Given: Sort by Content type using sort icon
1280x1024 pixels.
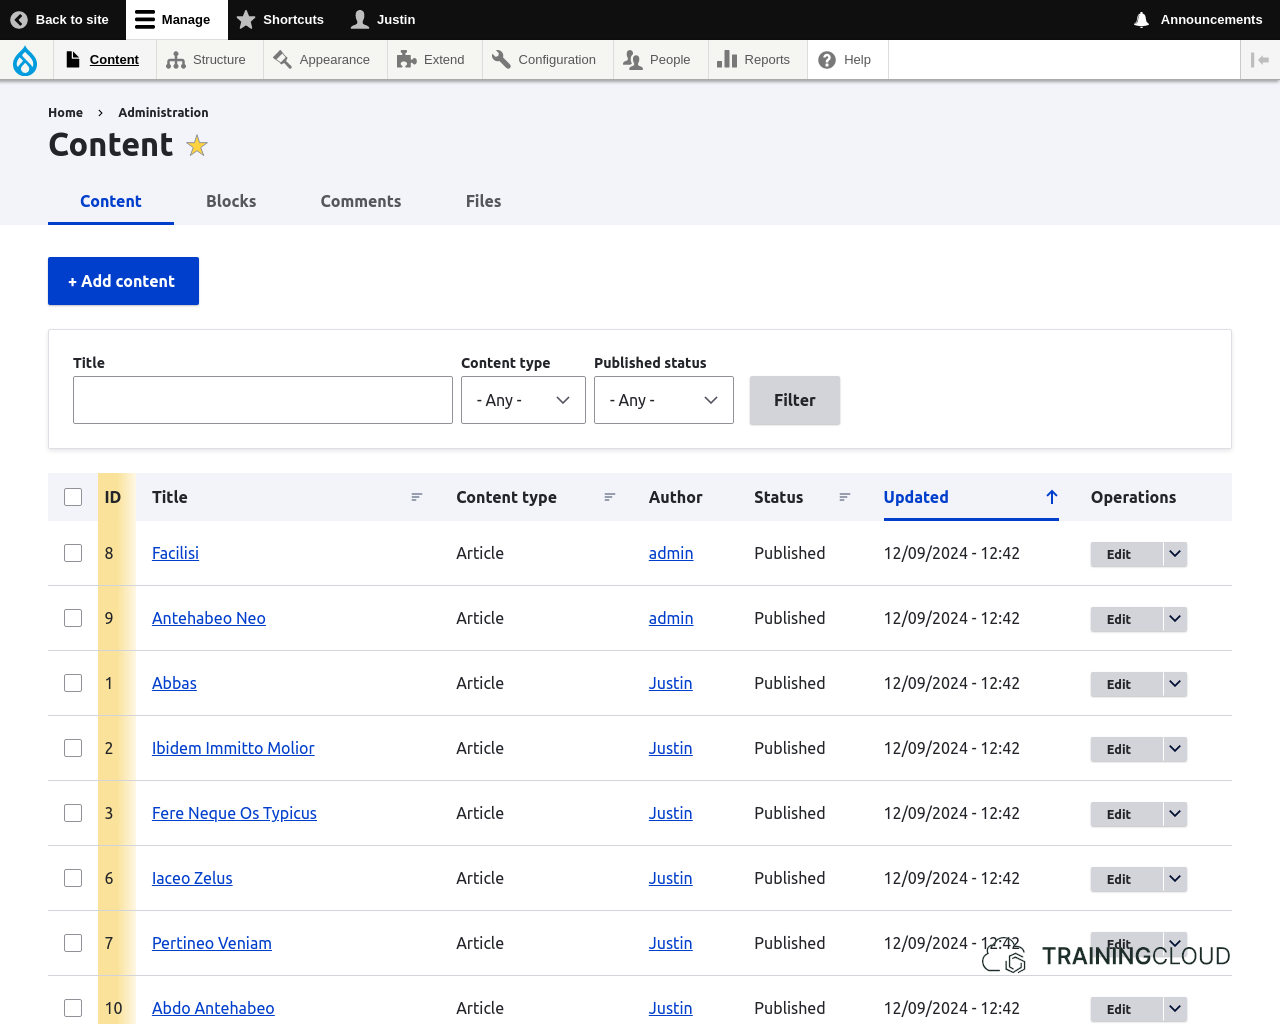Looking at the screenshot, I should (x=610, y=497).
